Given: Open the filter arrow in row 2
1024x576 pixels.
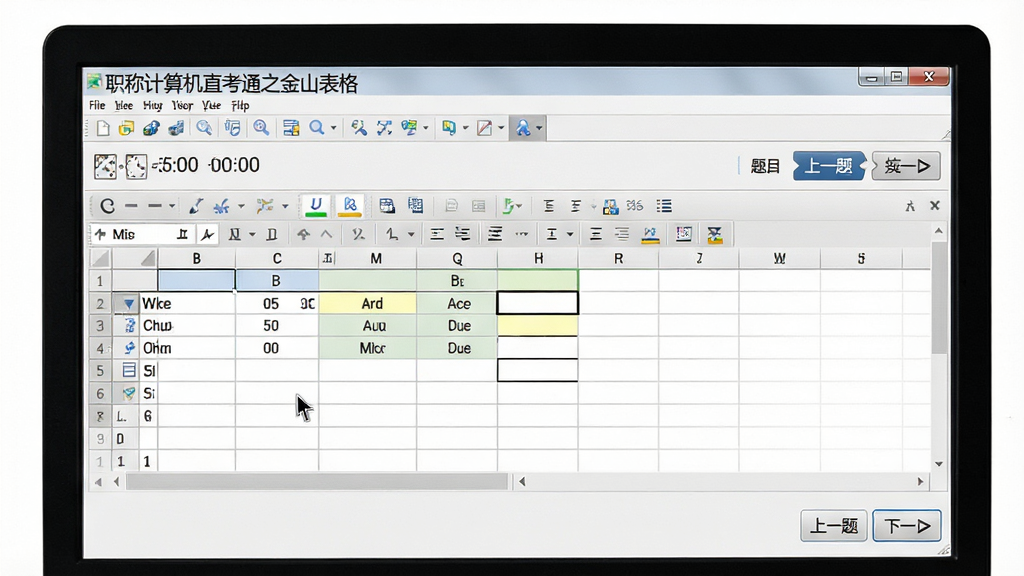Looking at the screenshot, I should 129,304.
